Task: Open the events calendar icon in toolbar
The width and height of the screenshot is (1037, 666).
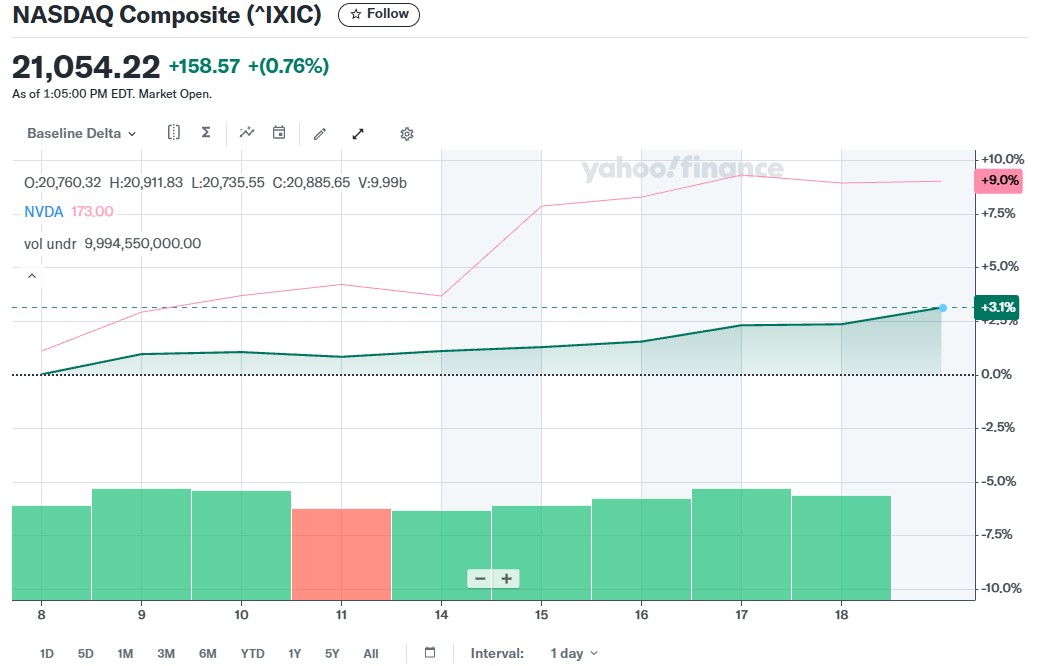Action: point(279,133)
